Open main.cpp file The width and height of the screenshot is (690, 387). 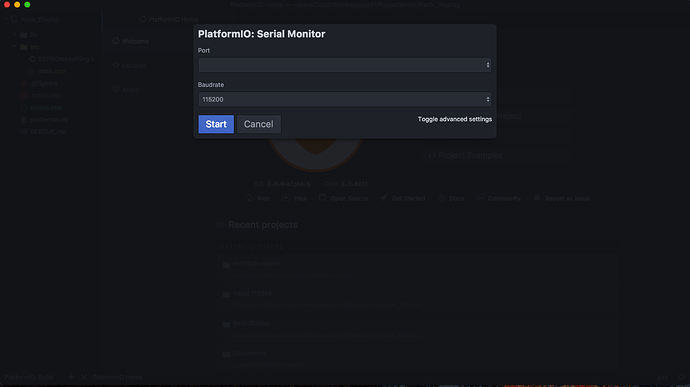52,71
